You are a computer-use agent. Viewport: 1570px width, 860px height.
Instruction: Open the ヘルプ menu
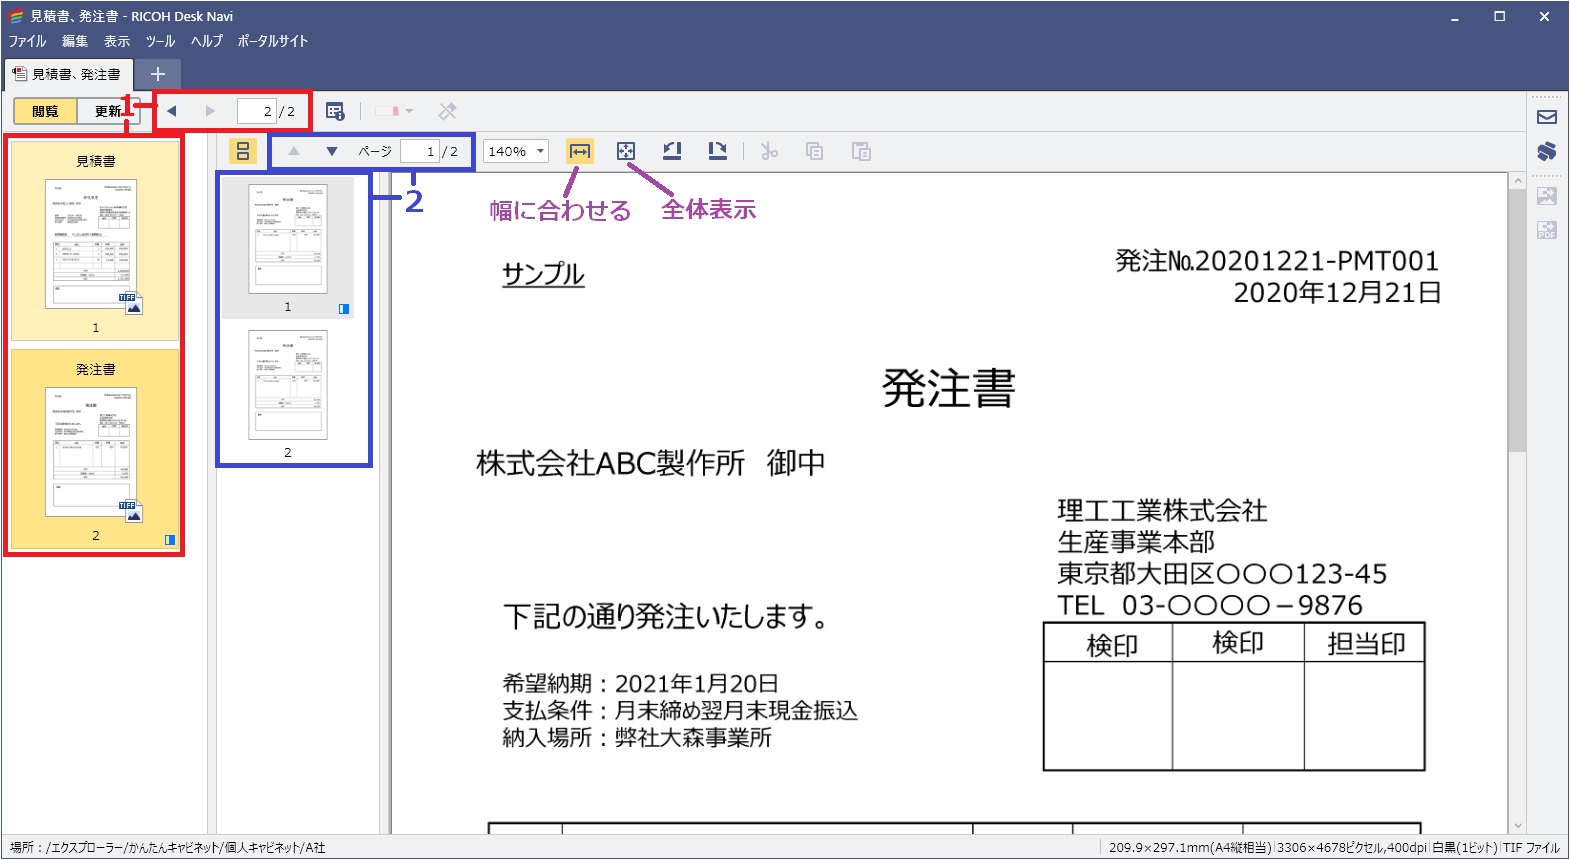[x=207, y=41]
